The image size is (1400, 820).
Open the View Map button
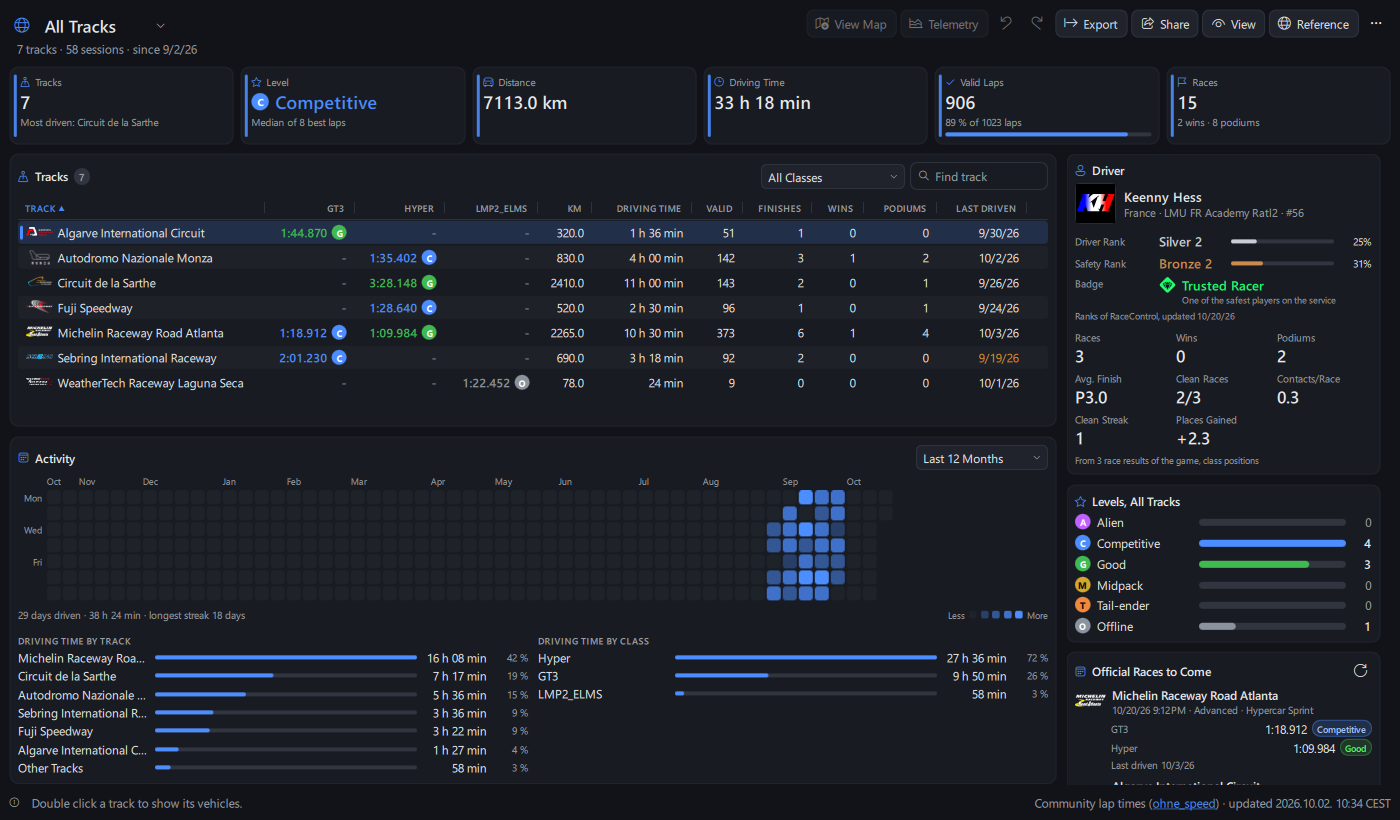(x=851, y=24)
